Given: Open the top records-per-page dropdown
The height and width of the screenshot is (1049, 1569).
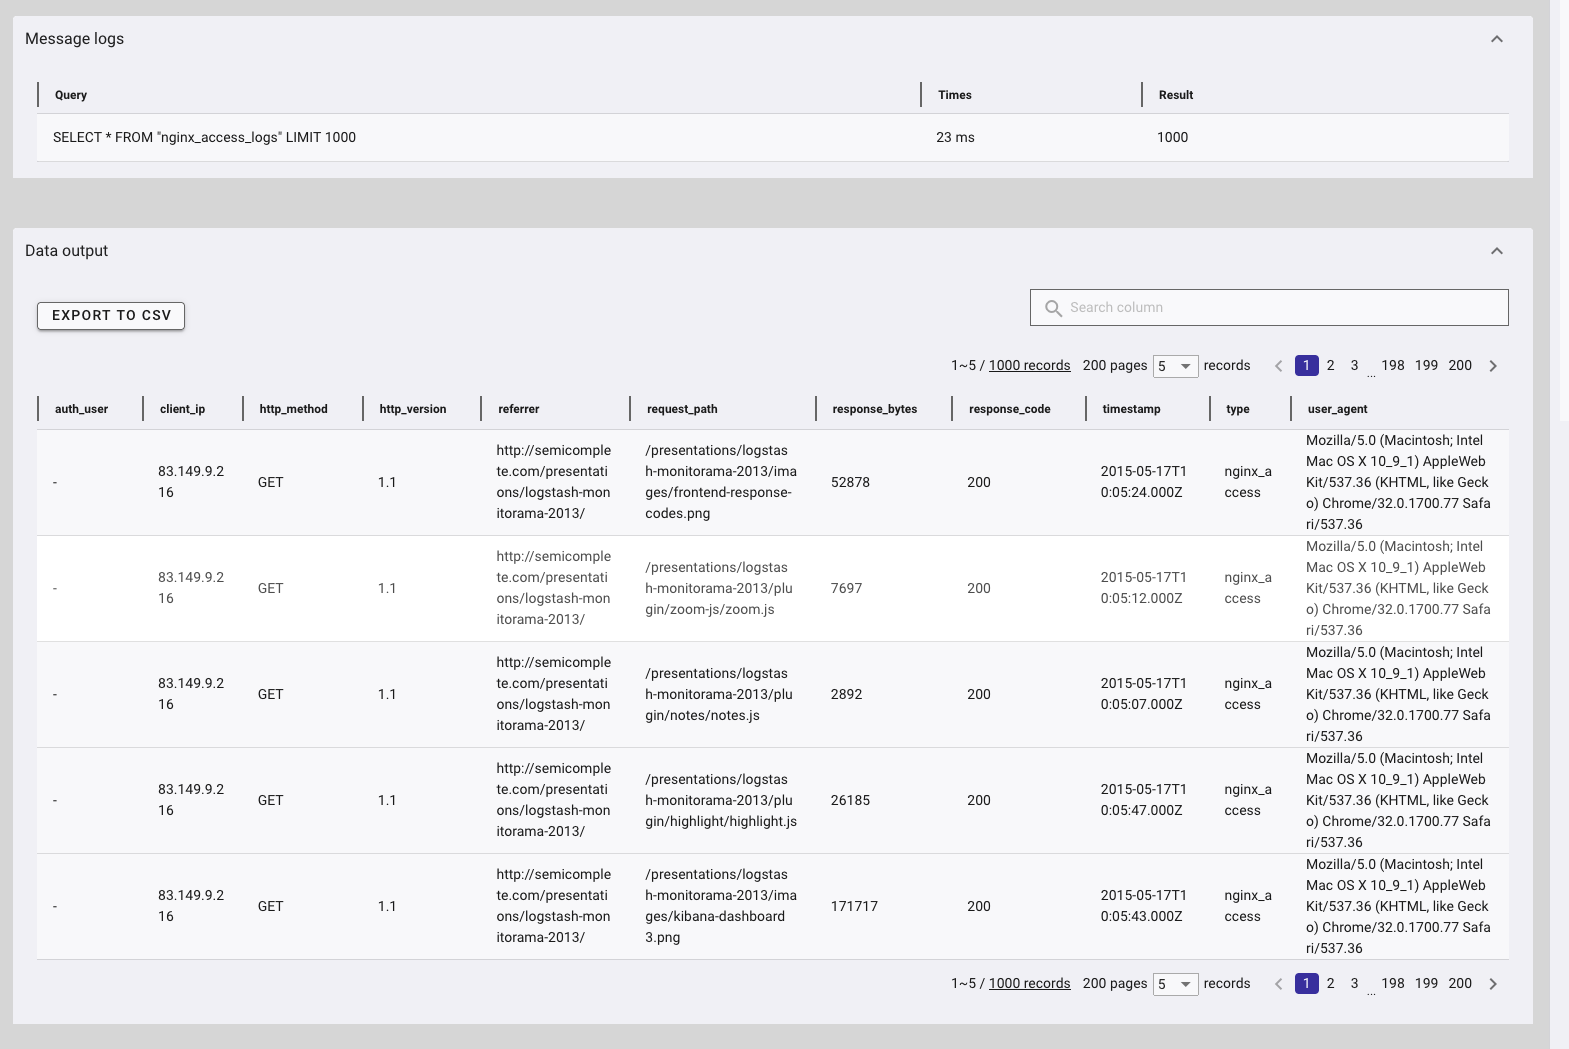Looking at the screenshot, I should click(1175, 366).
